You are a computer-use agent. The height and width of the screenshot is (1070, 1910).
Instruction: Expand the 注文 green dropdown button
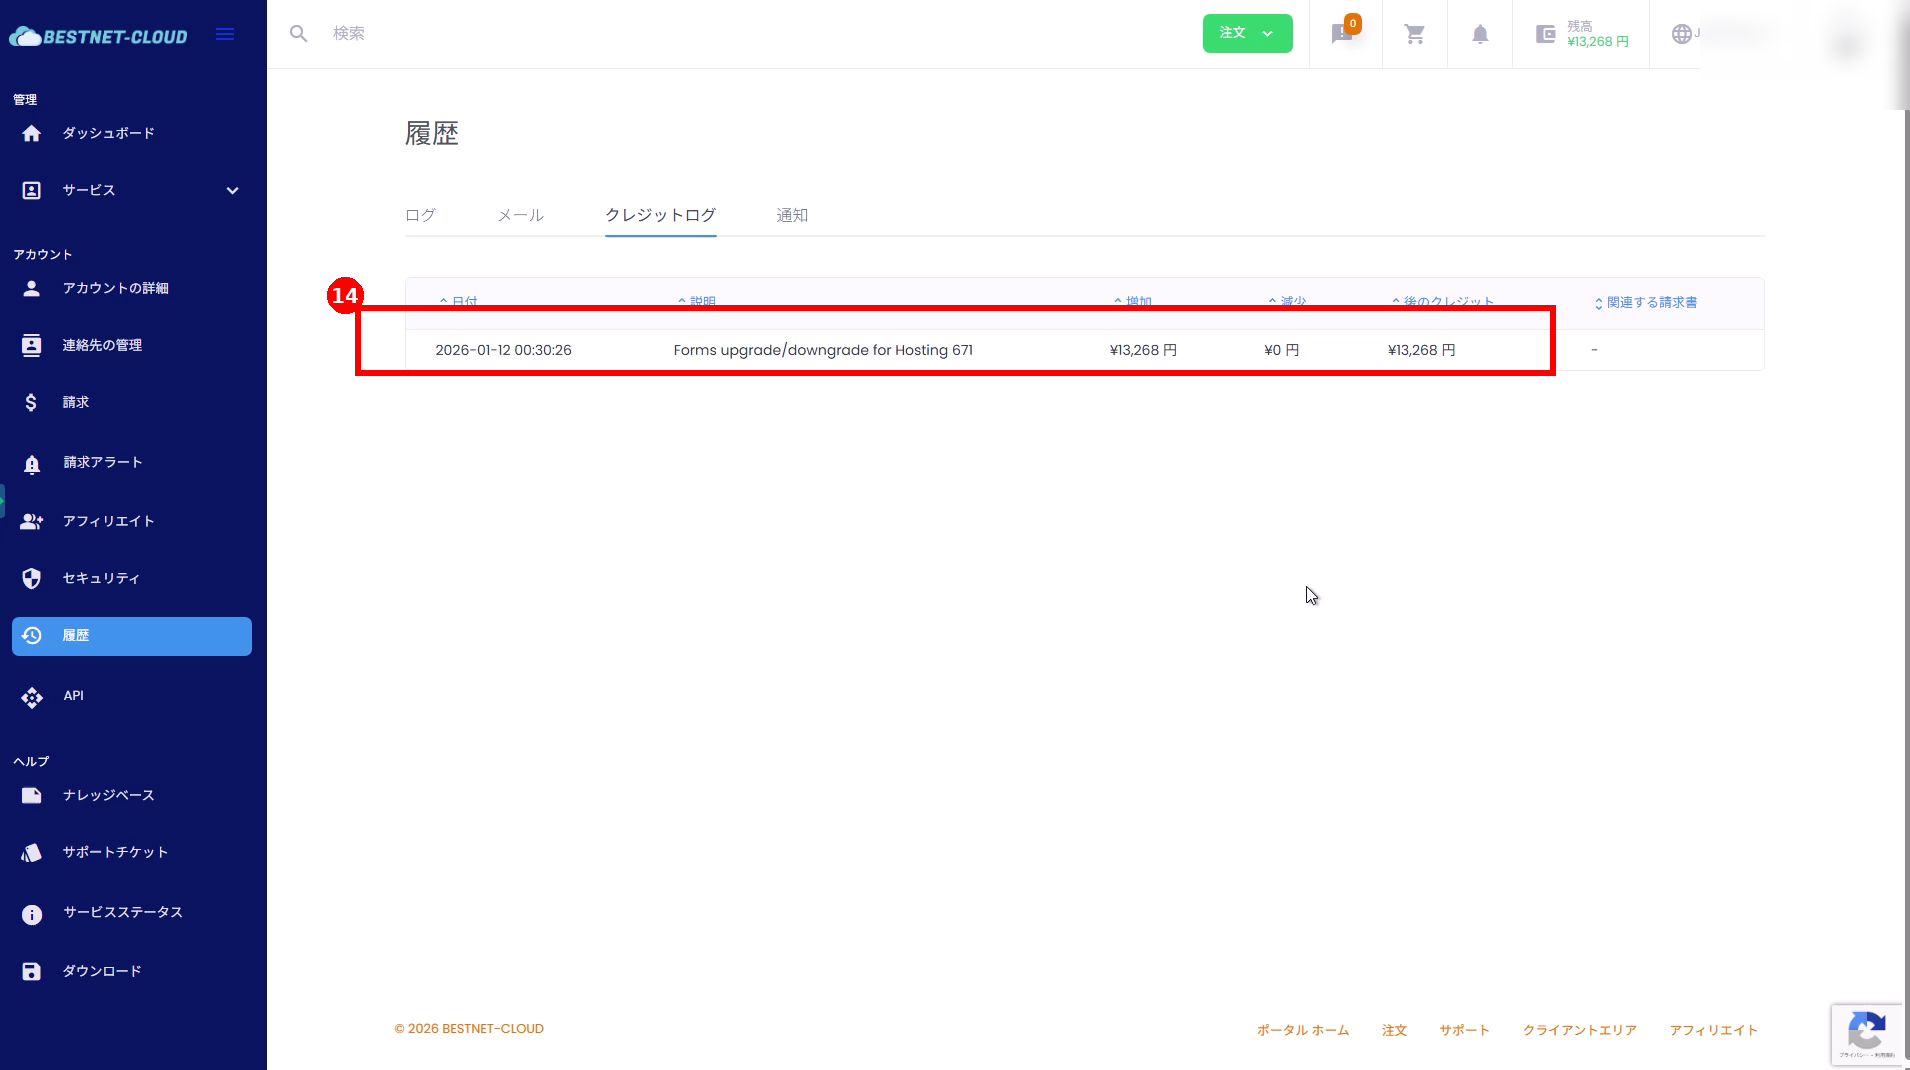click(1246, 33)
